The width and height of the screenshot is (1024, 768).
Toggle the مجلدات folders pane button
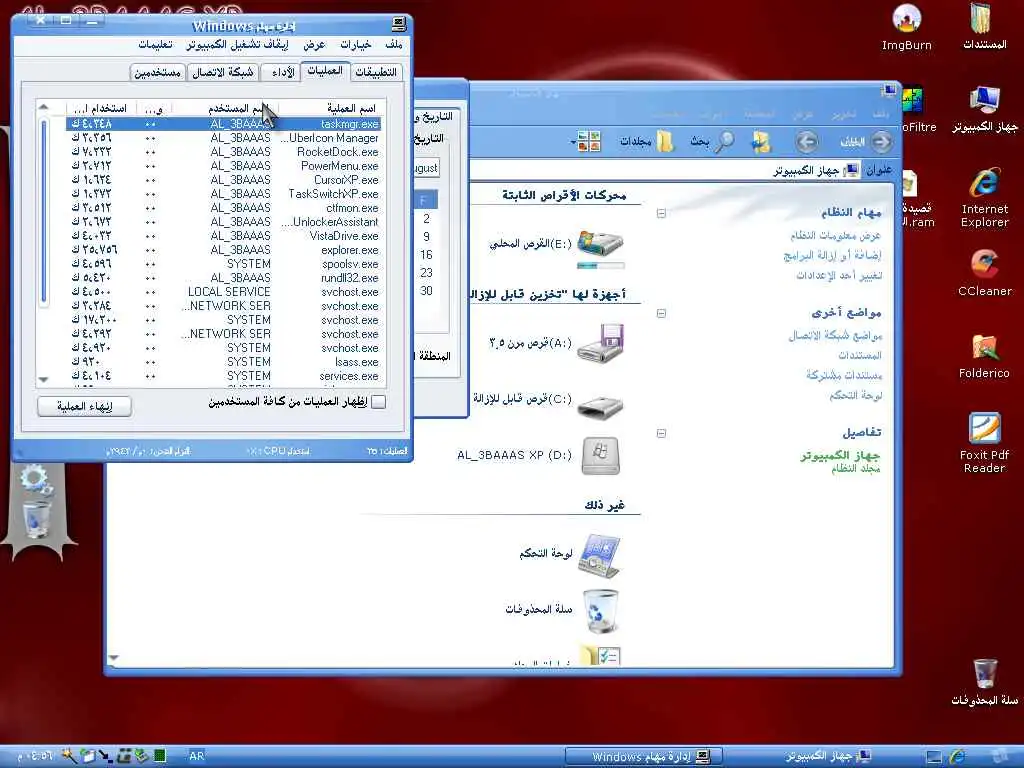645,141
